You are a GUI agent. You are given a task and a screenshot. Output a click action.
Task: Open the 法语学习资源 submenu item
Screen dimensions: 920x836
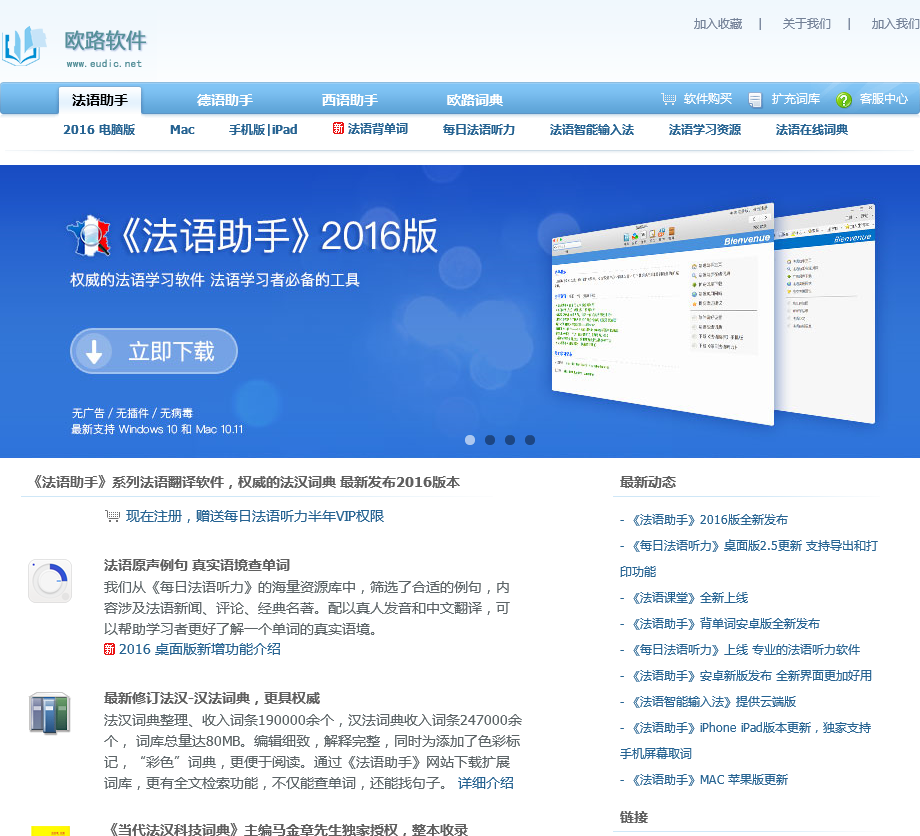(x=705, y=130)
